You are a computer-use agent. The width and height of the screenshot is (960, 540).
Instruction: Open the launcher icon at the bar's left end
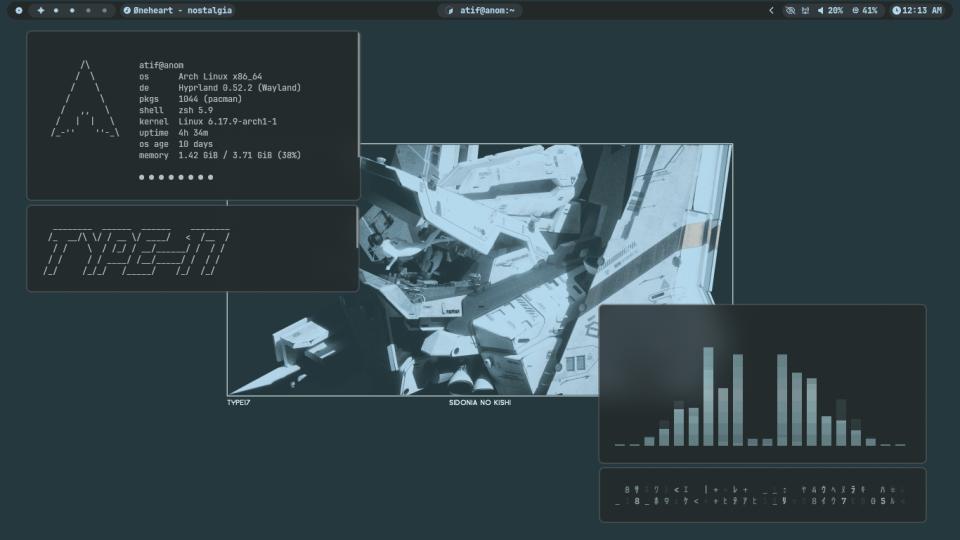(x=19, y=10)
